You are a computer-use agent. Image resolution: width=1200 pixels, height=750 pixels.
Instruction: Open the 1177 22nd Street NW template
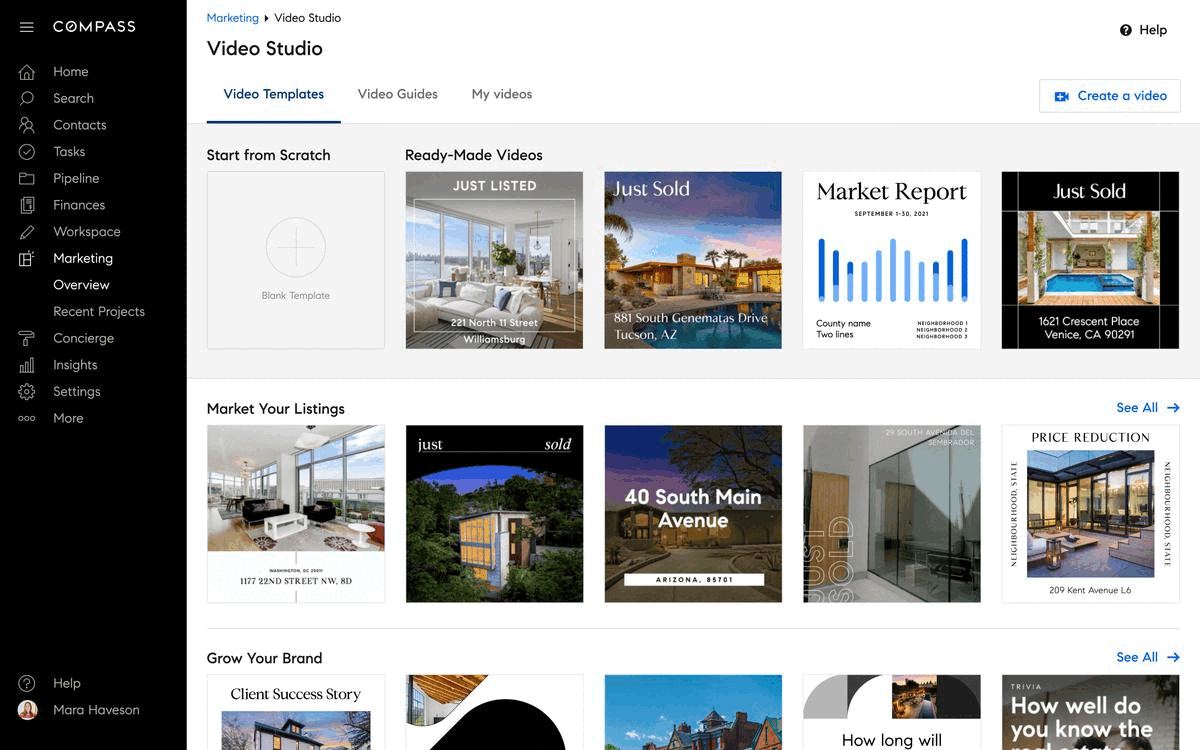296,514
